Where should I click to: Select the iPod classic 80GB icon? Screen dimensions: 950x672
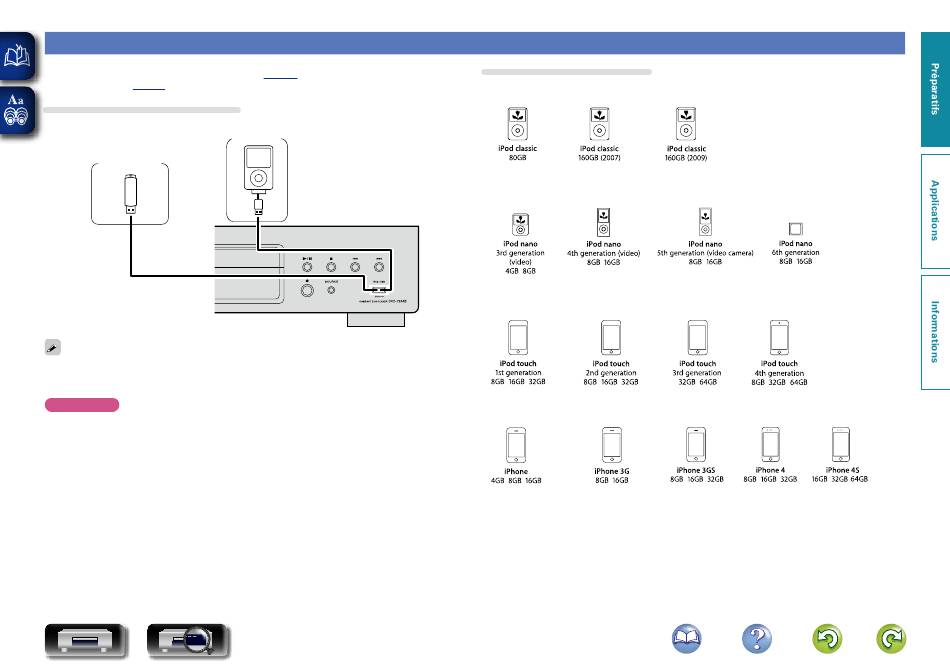517,124
